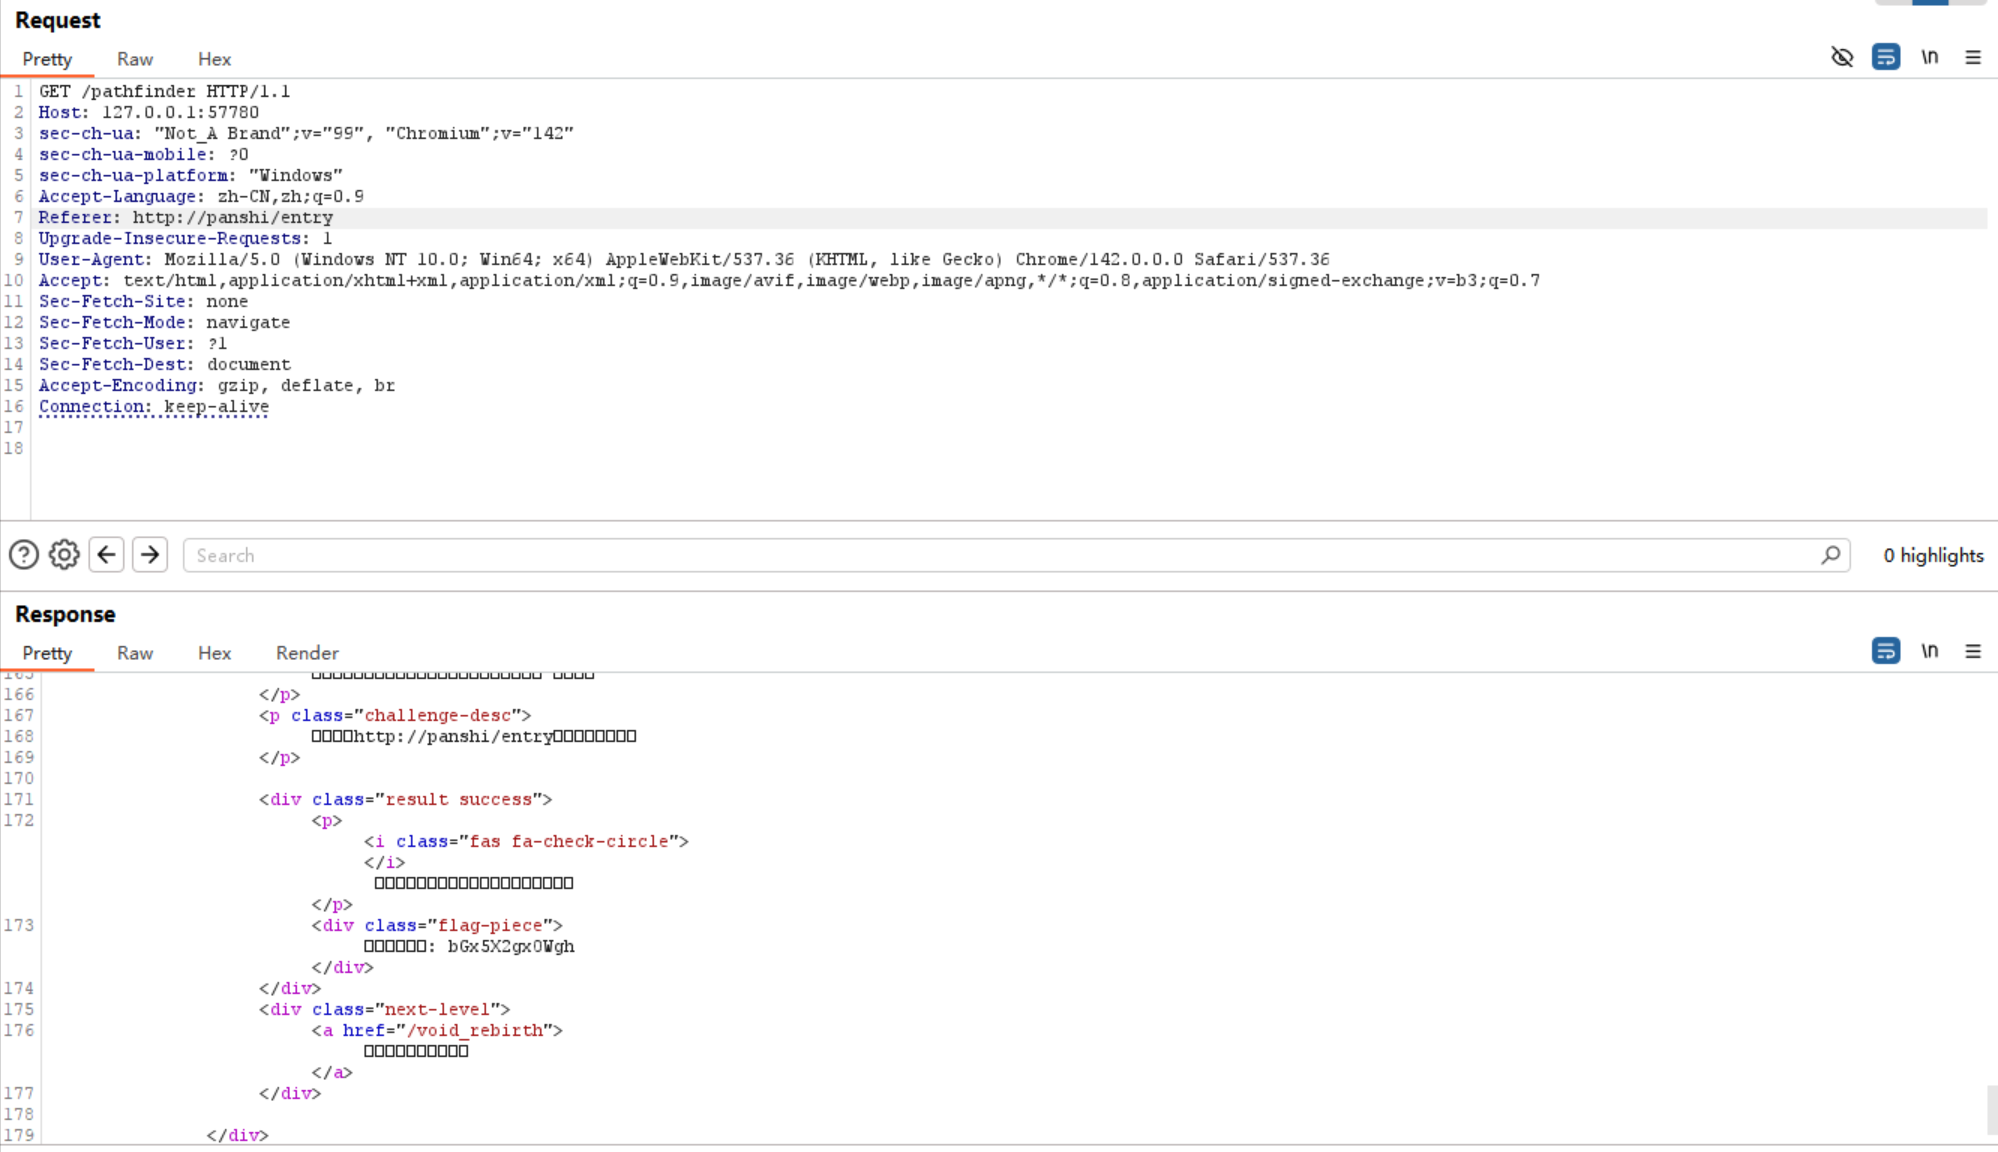
Task: Go to previous search match arrow
Action: [107, 555]
